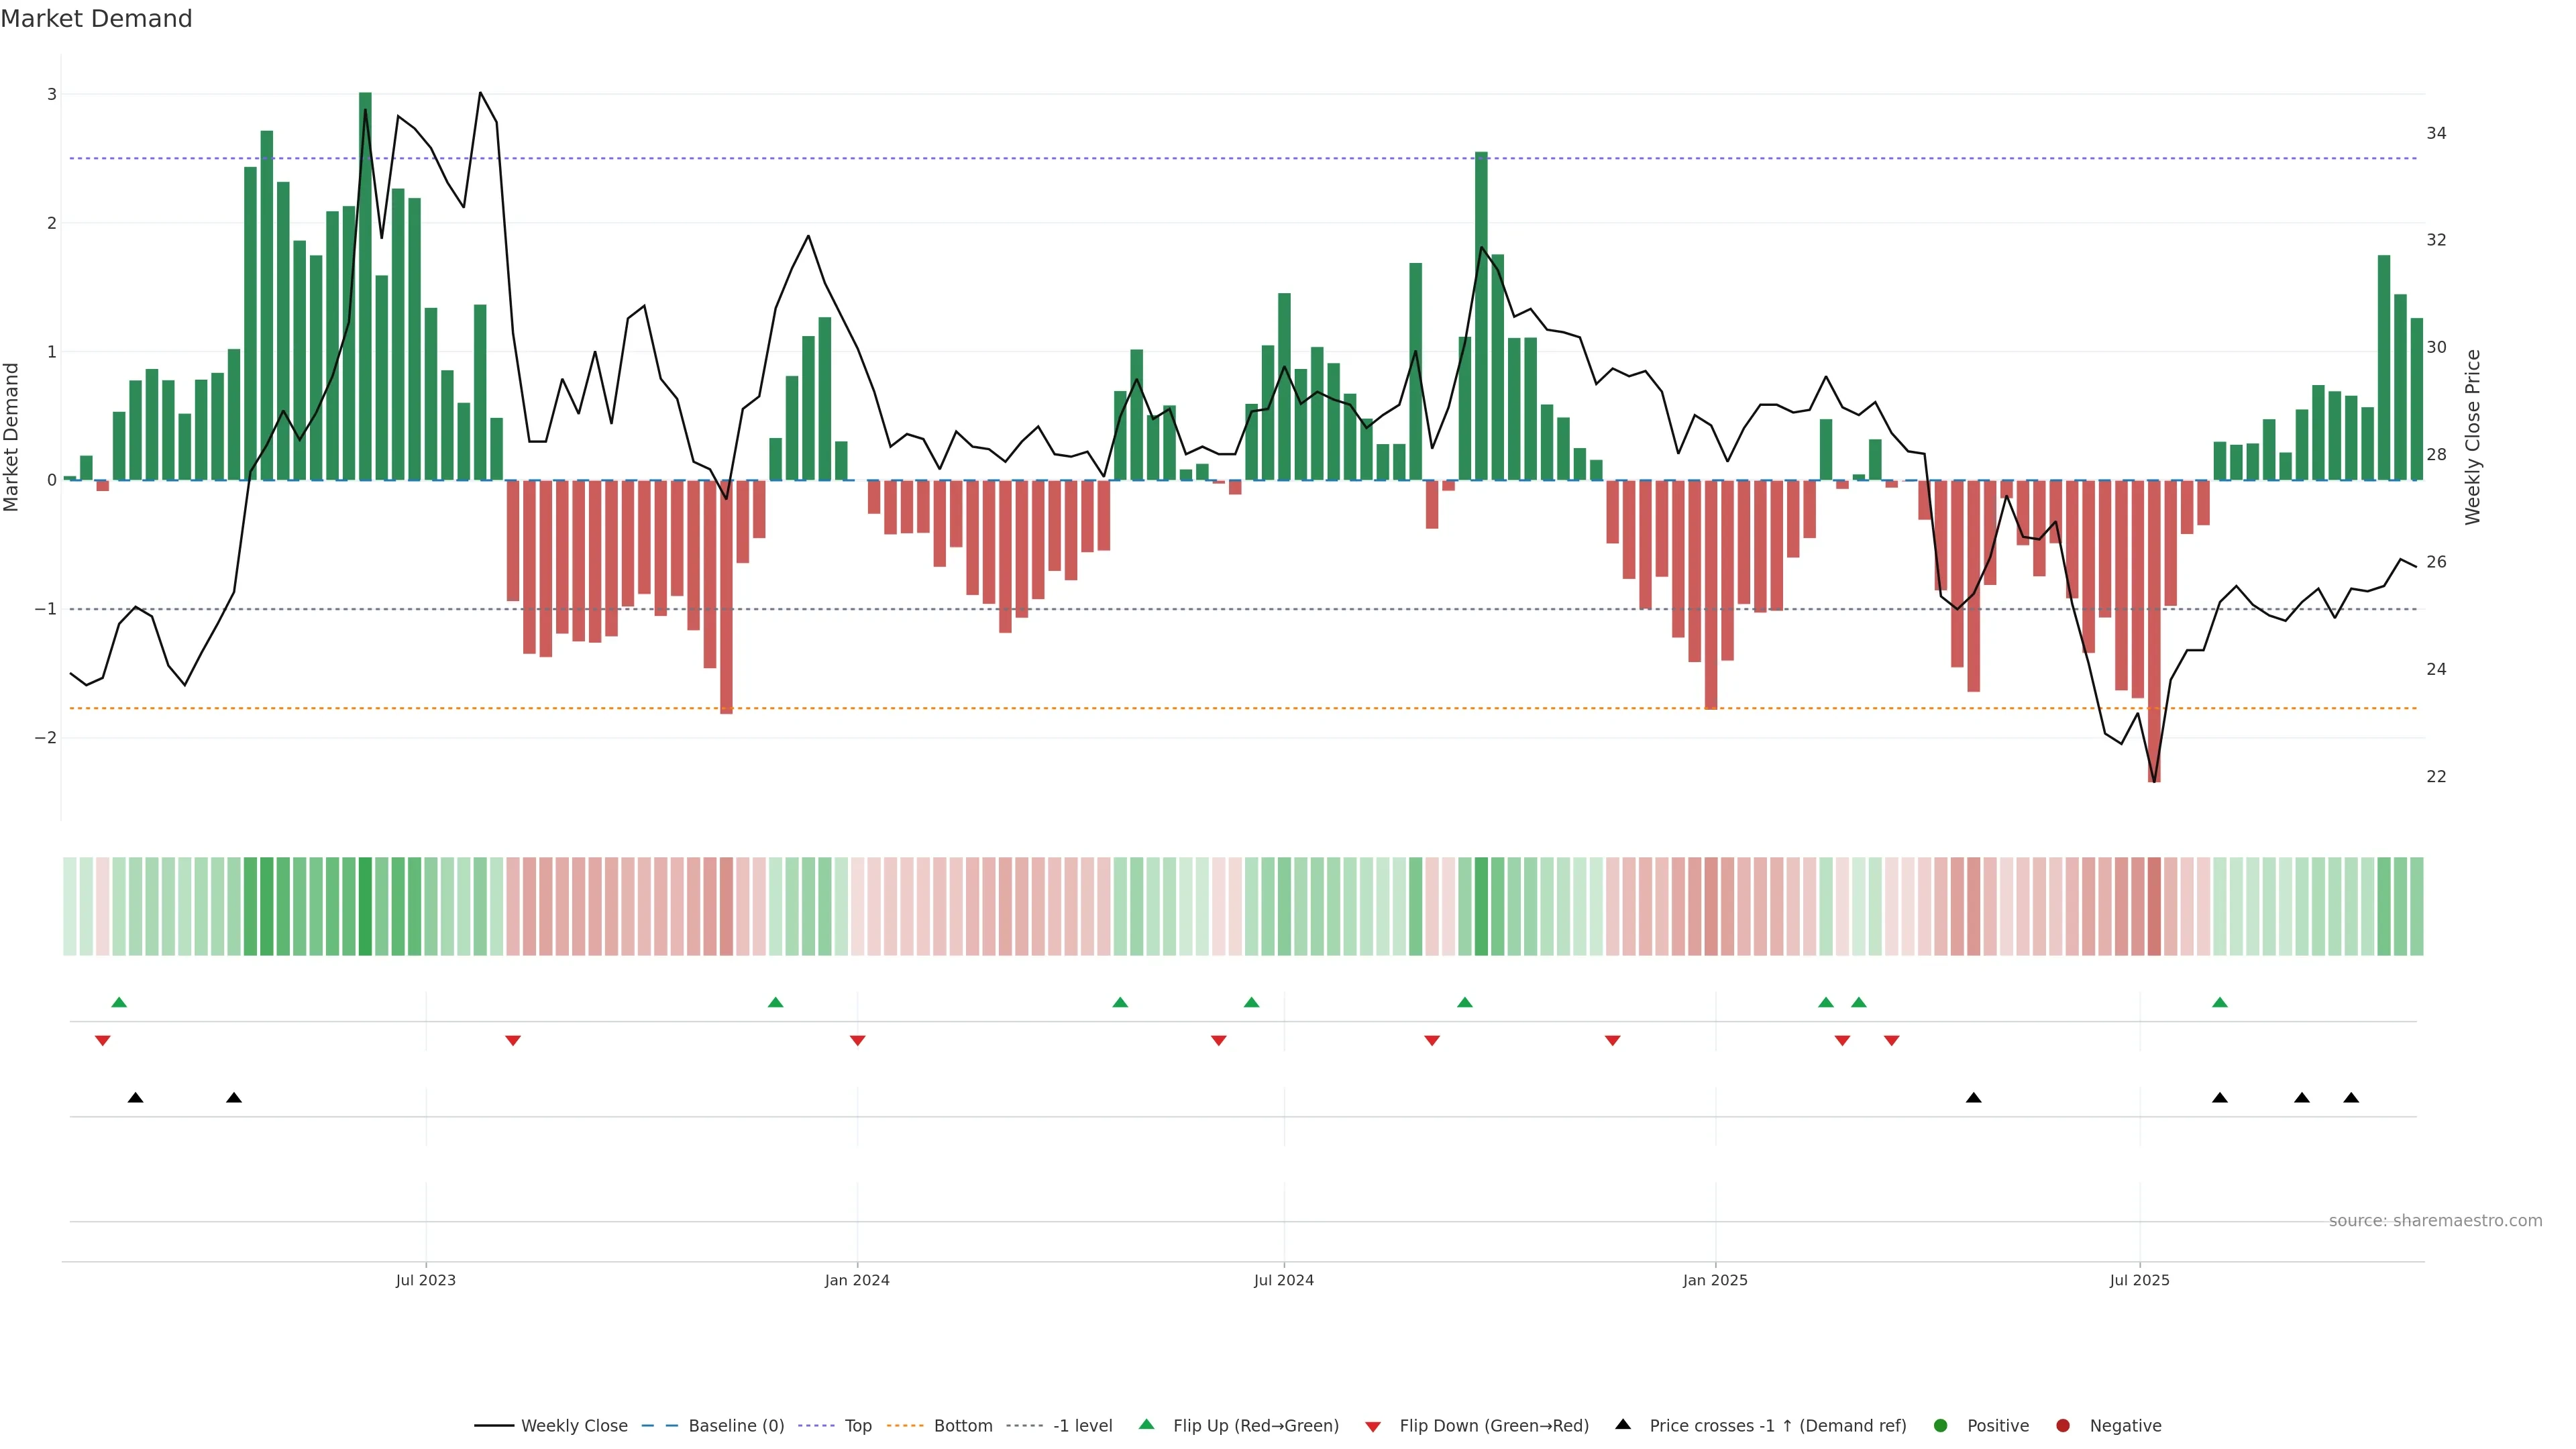Viewport: 2576px width, 1449px height.
Task: Toggle the Top dotted line legend entry
Action: click(x=857, y=1426)
